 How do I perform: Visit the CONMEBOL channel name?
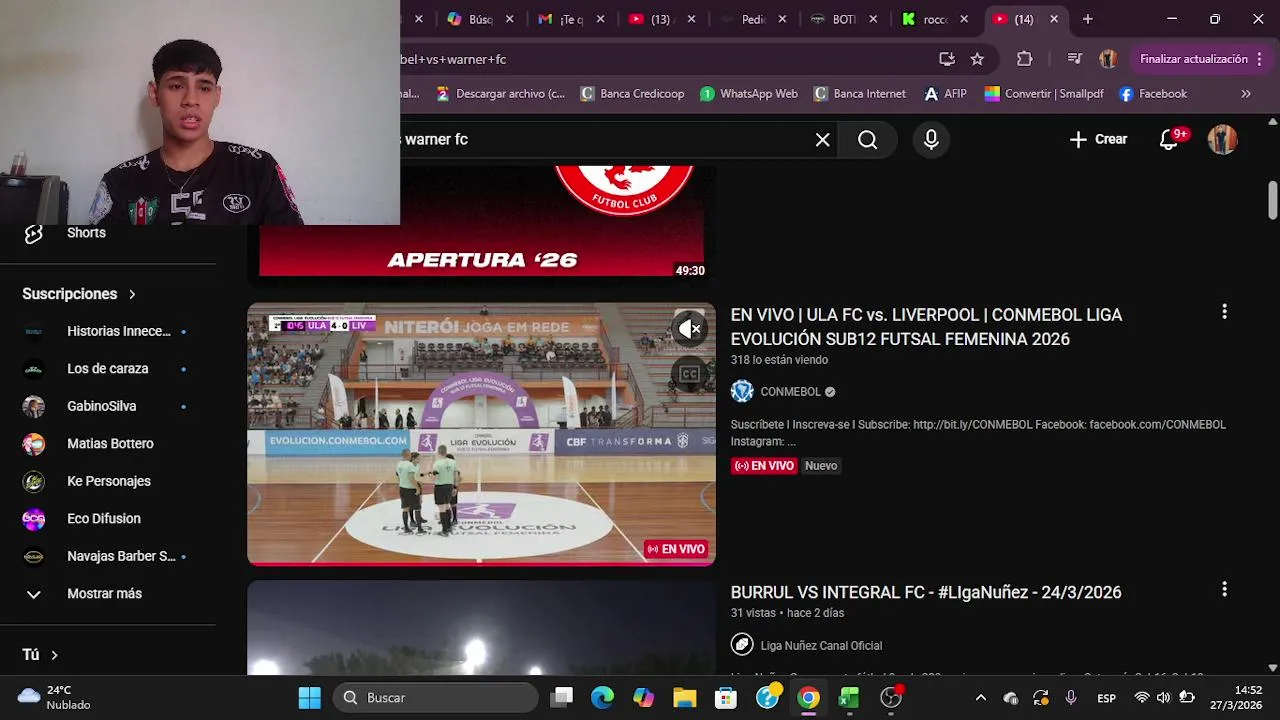pyautogui.click(x=790, y=392)
